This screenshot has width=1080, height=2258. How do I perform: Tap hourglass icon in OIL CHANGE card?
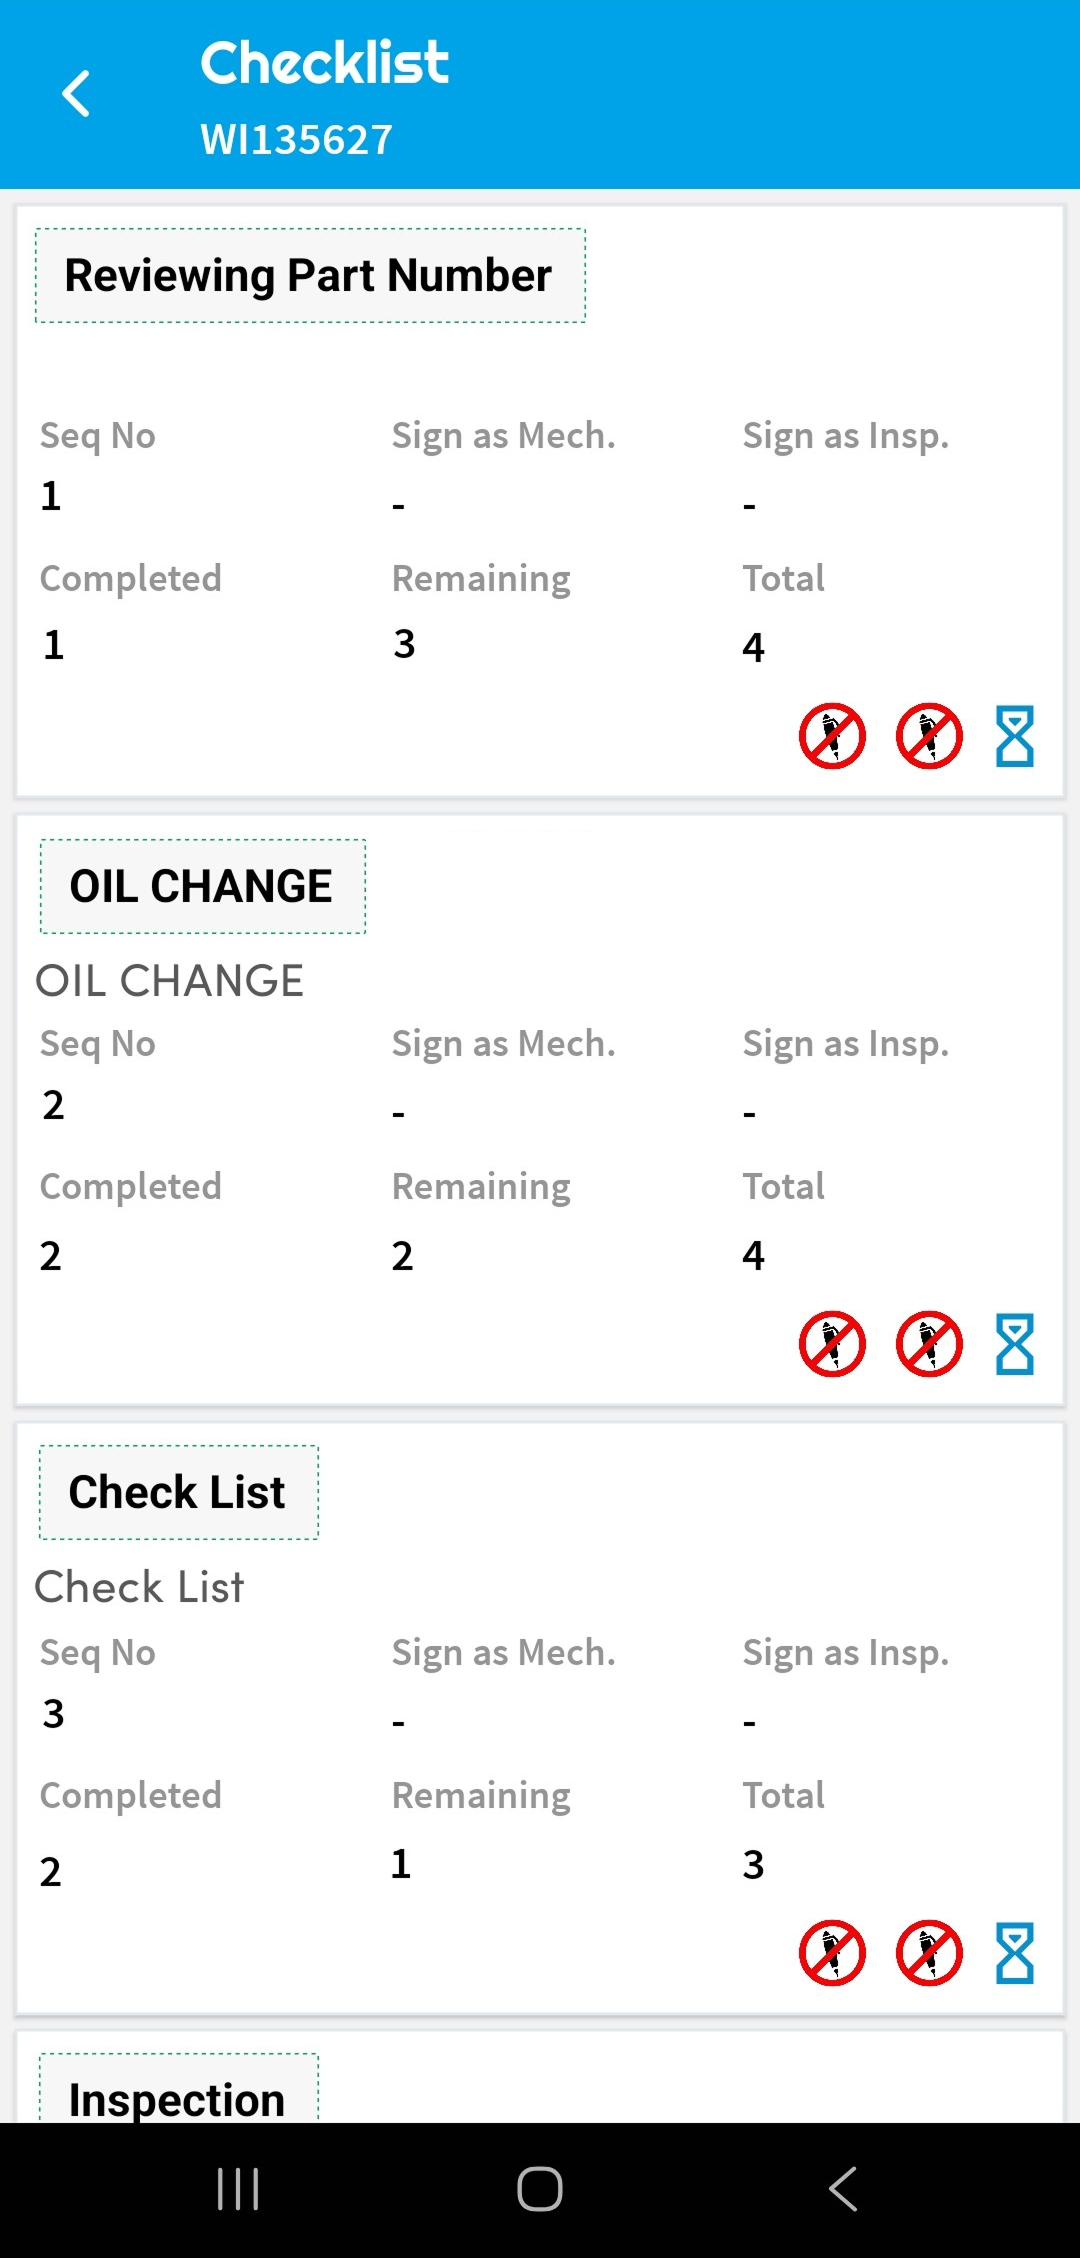point(1014,1344)
